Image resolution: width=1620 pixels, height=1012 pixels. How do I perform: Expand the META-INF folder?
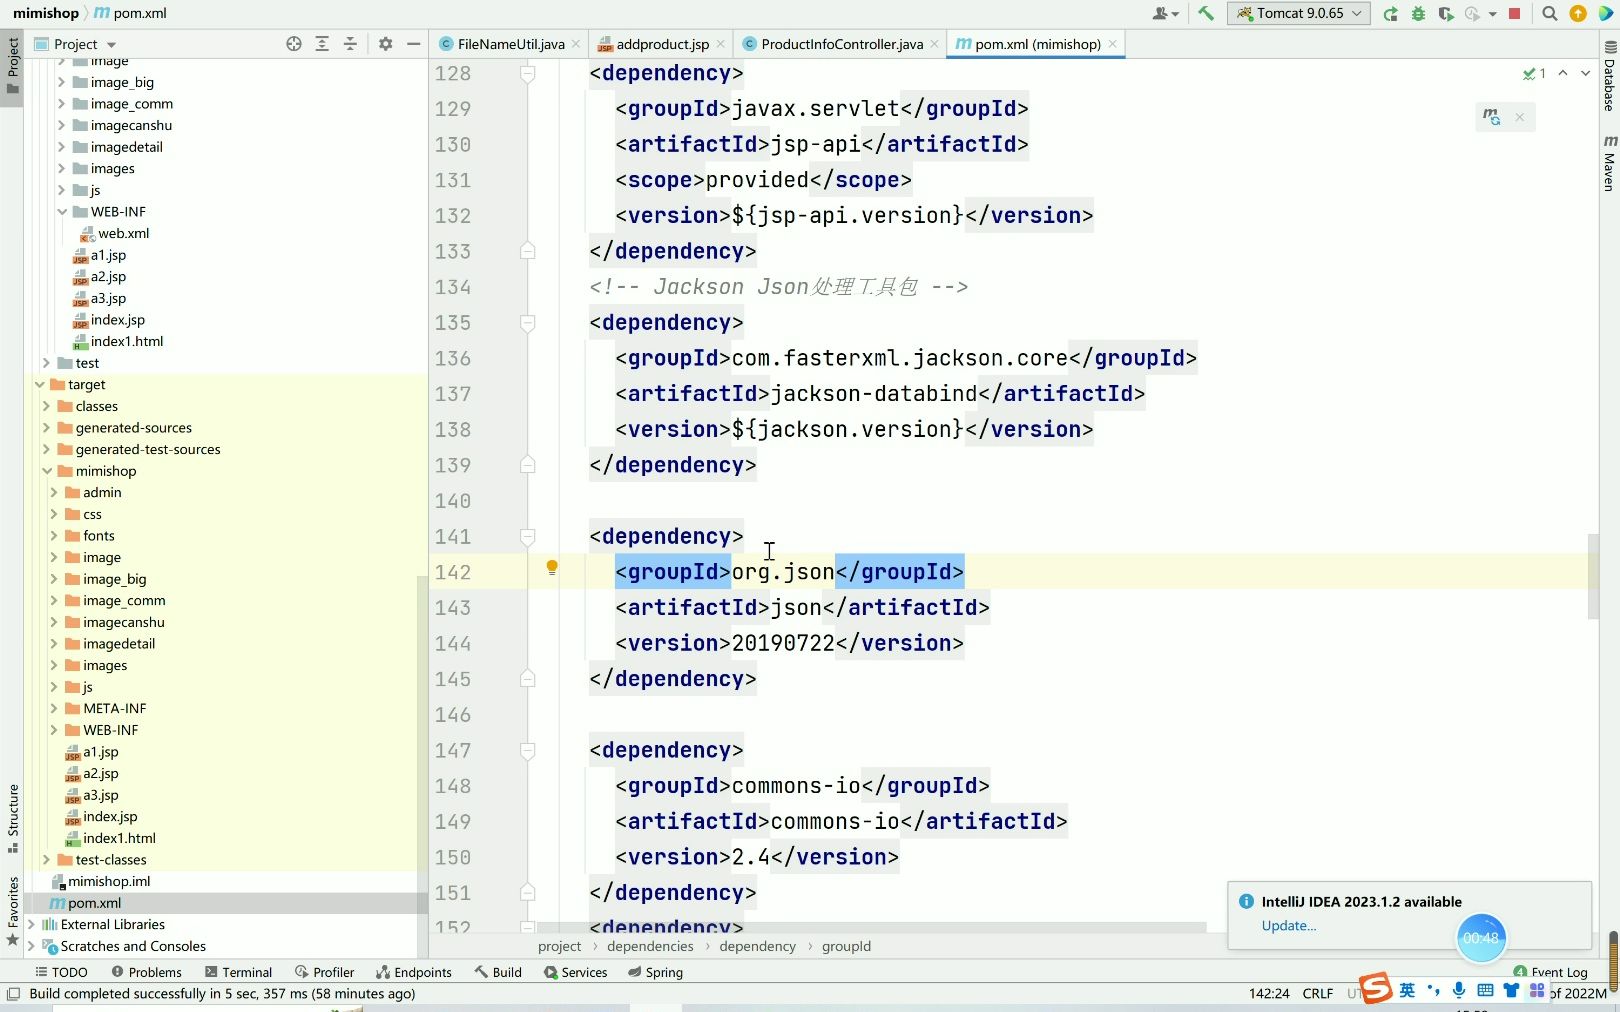pyautogui.click(x=54, y=709)
